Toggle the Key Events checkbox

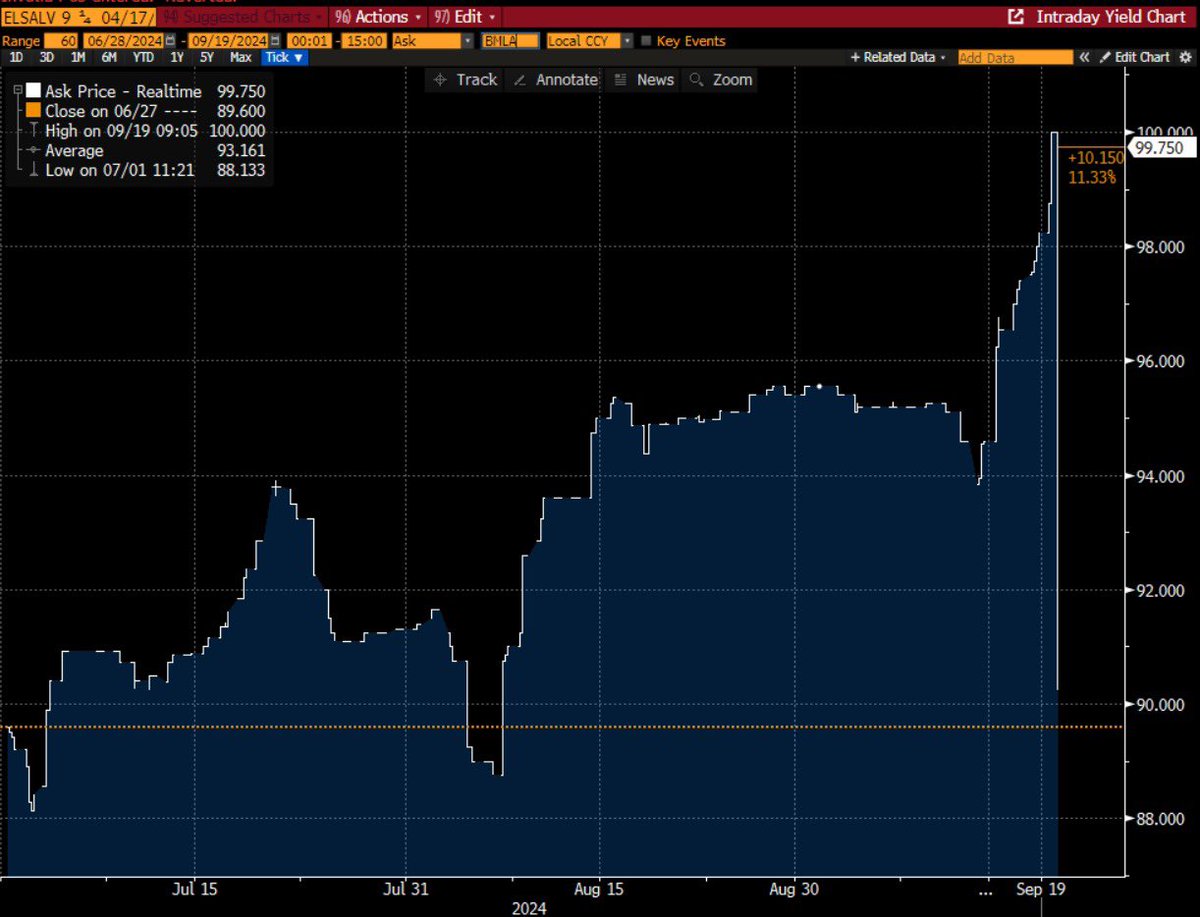(x=645, y=41)
